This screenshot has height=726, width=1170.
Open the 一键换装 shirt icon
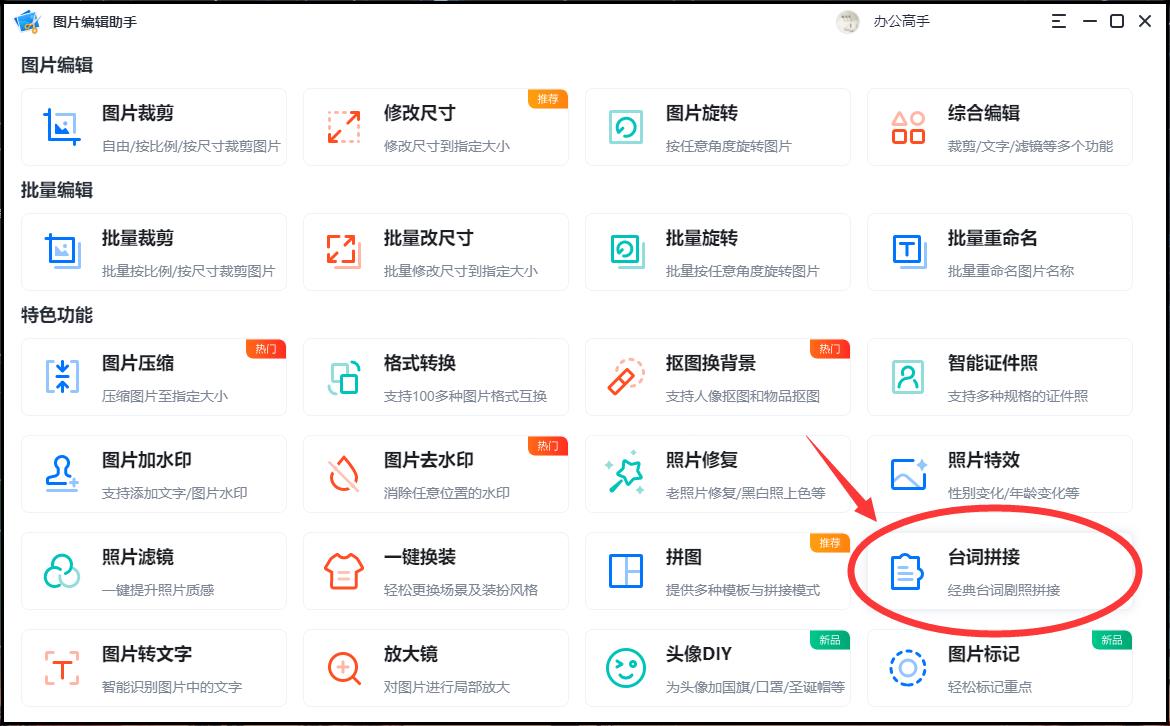[x=344, y=571]
